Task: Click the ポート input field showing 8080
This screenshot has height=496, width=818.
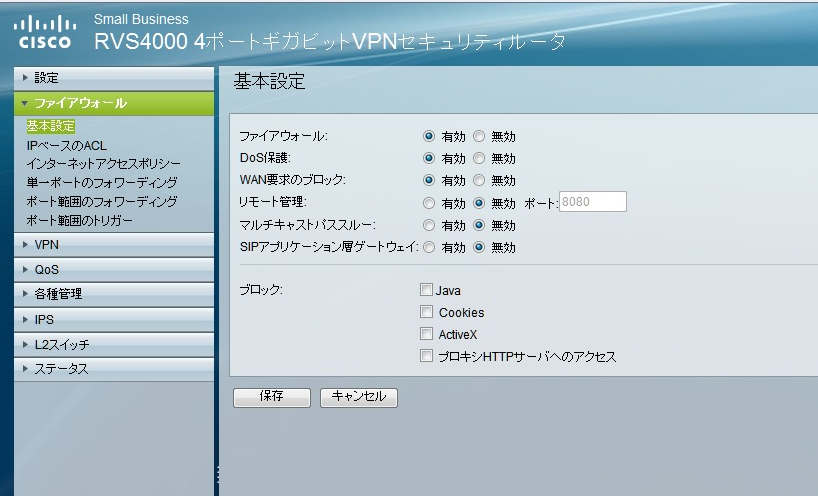Action: [x=593, y=202]
